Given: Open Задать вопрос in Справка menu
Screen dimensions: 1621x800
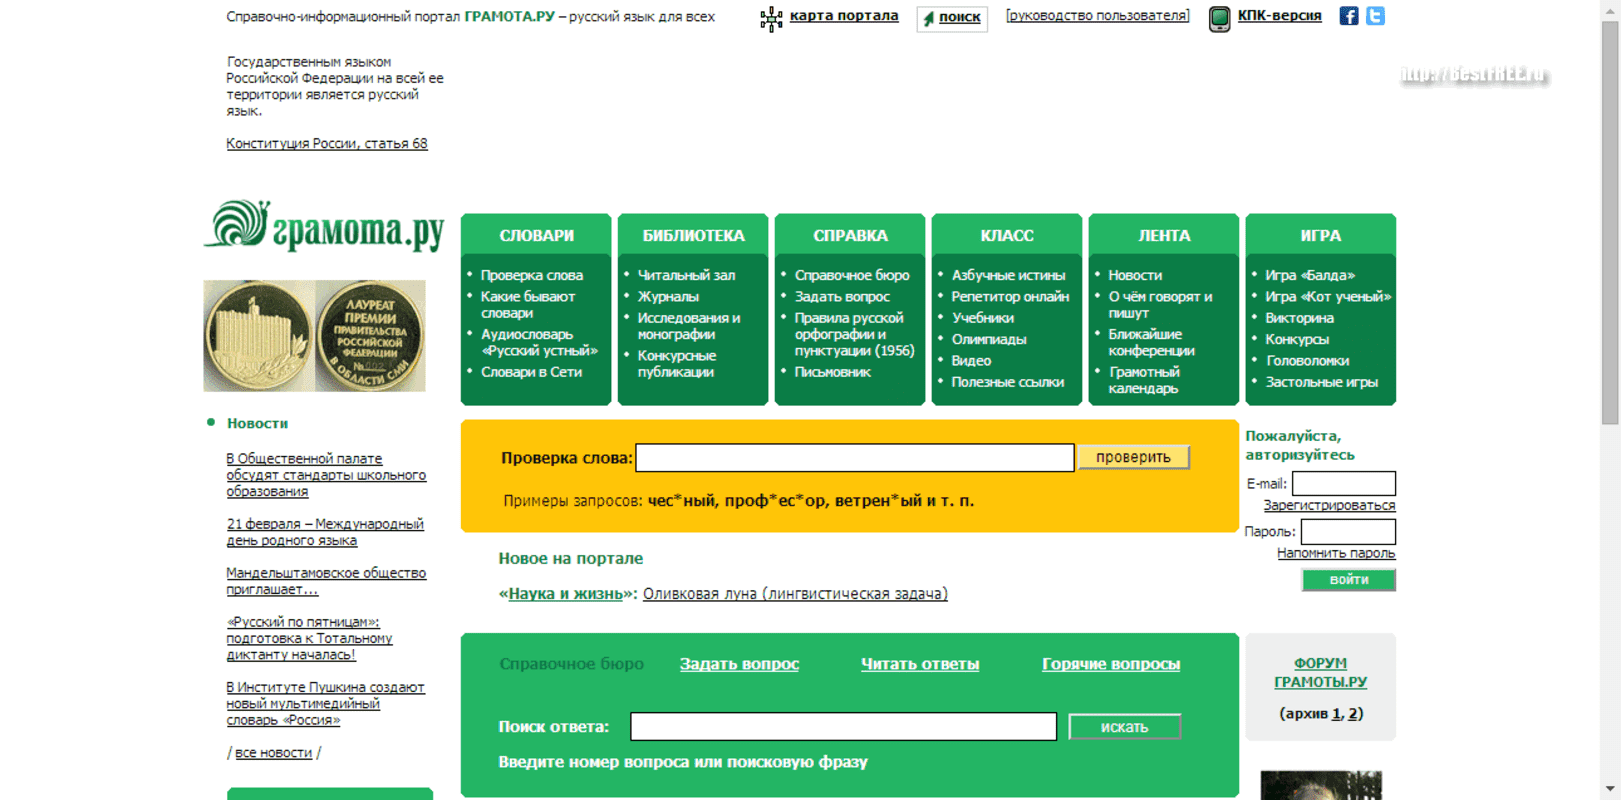Looking at the screenshot, I should [842, 296].
